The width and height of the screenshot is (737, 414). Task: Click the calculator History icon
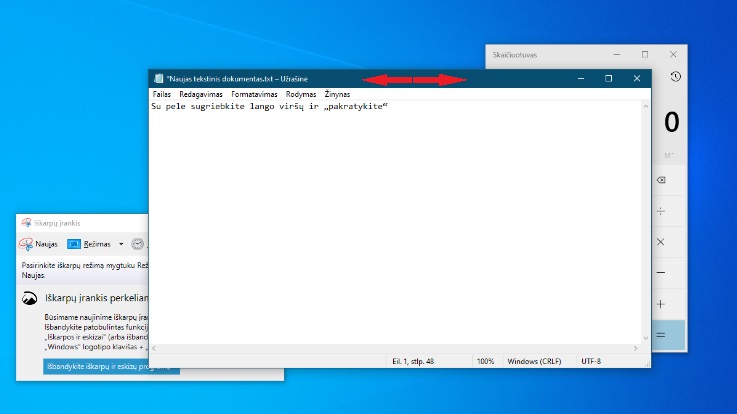pyautogui.click(x=676, y=77)
